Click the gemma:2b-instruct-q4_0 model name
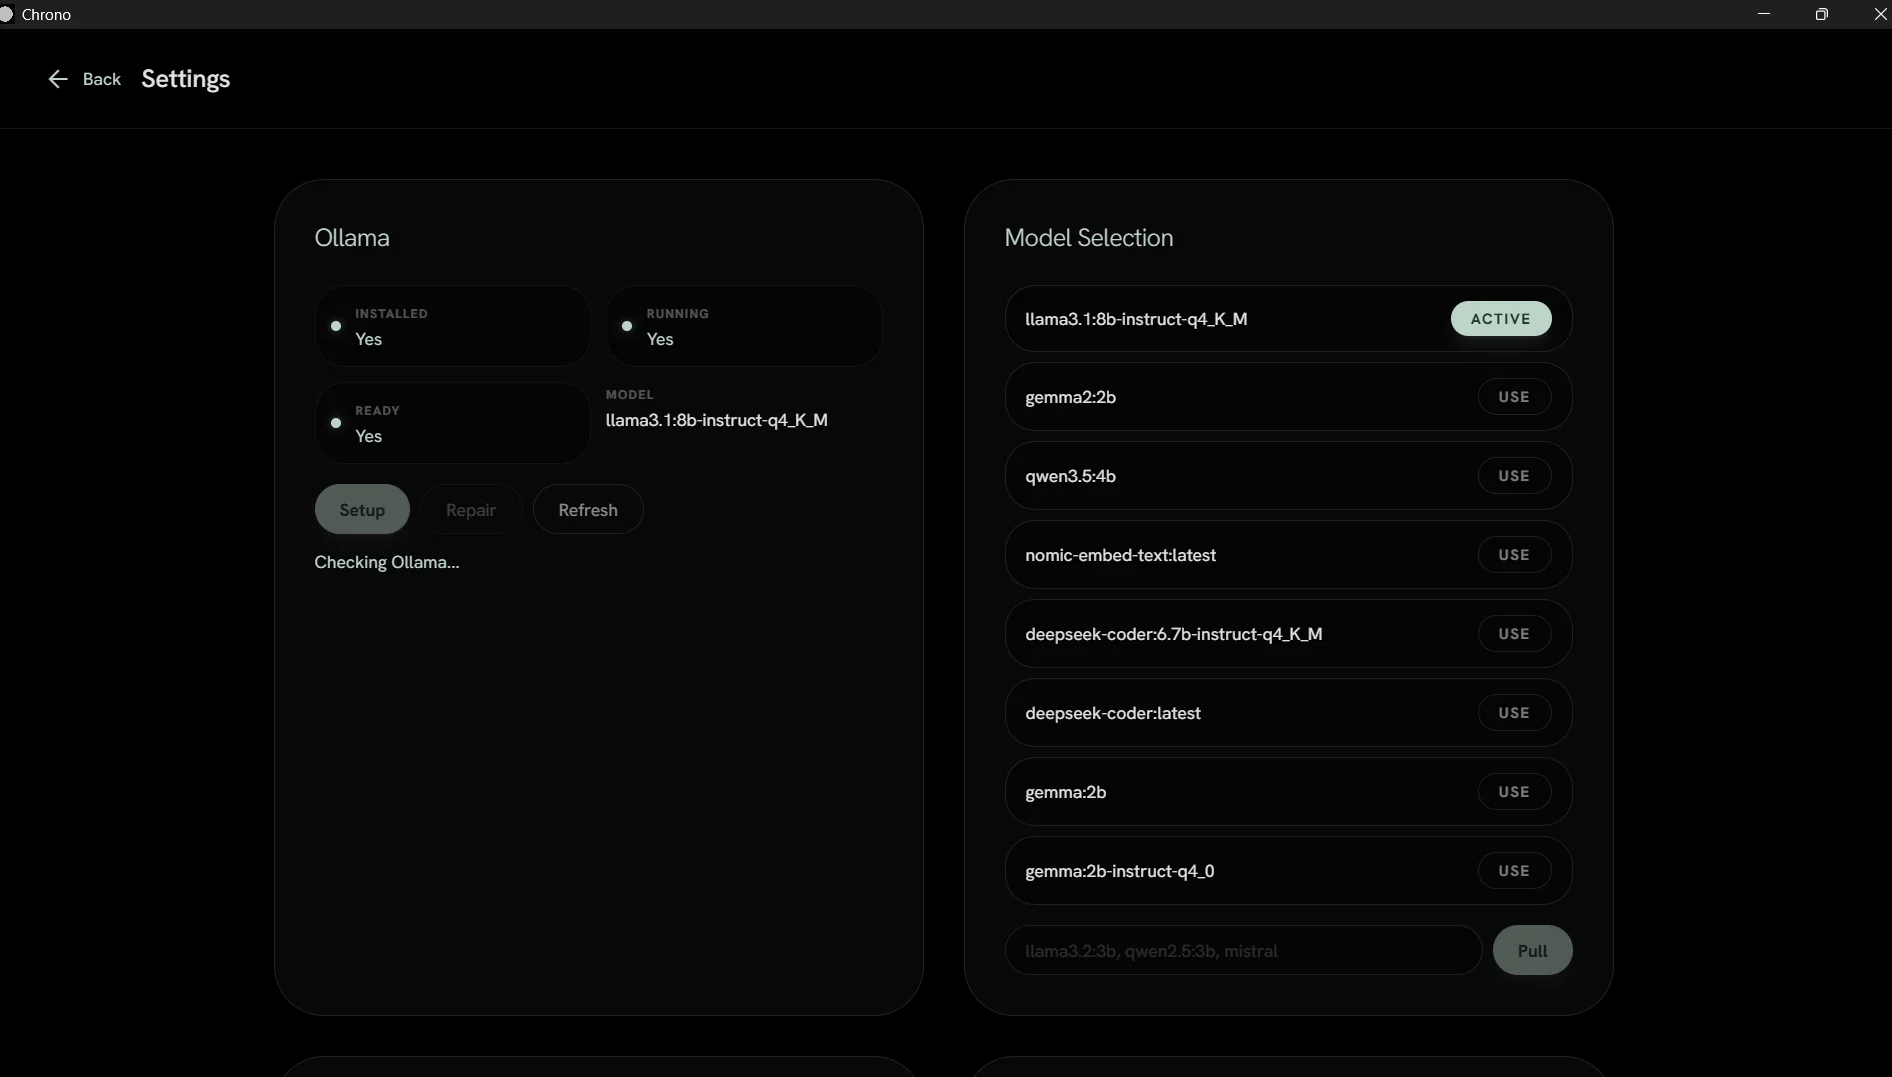This screenshot has width=1892, height=1077. coord(1119,871)
